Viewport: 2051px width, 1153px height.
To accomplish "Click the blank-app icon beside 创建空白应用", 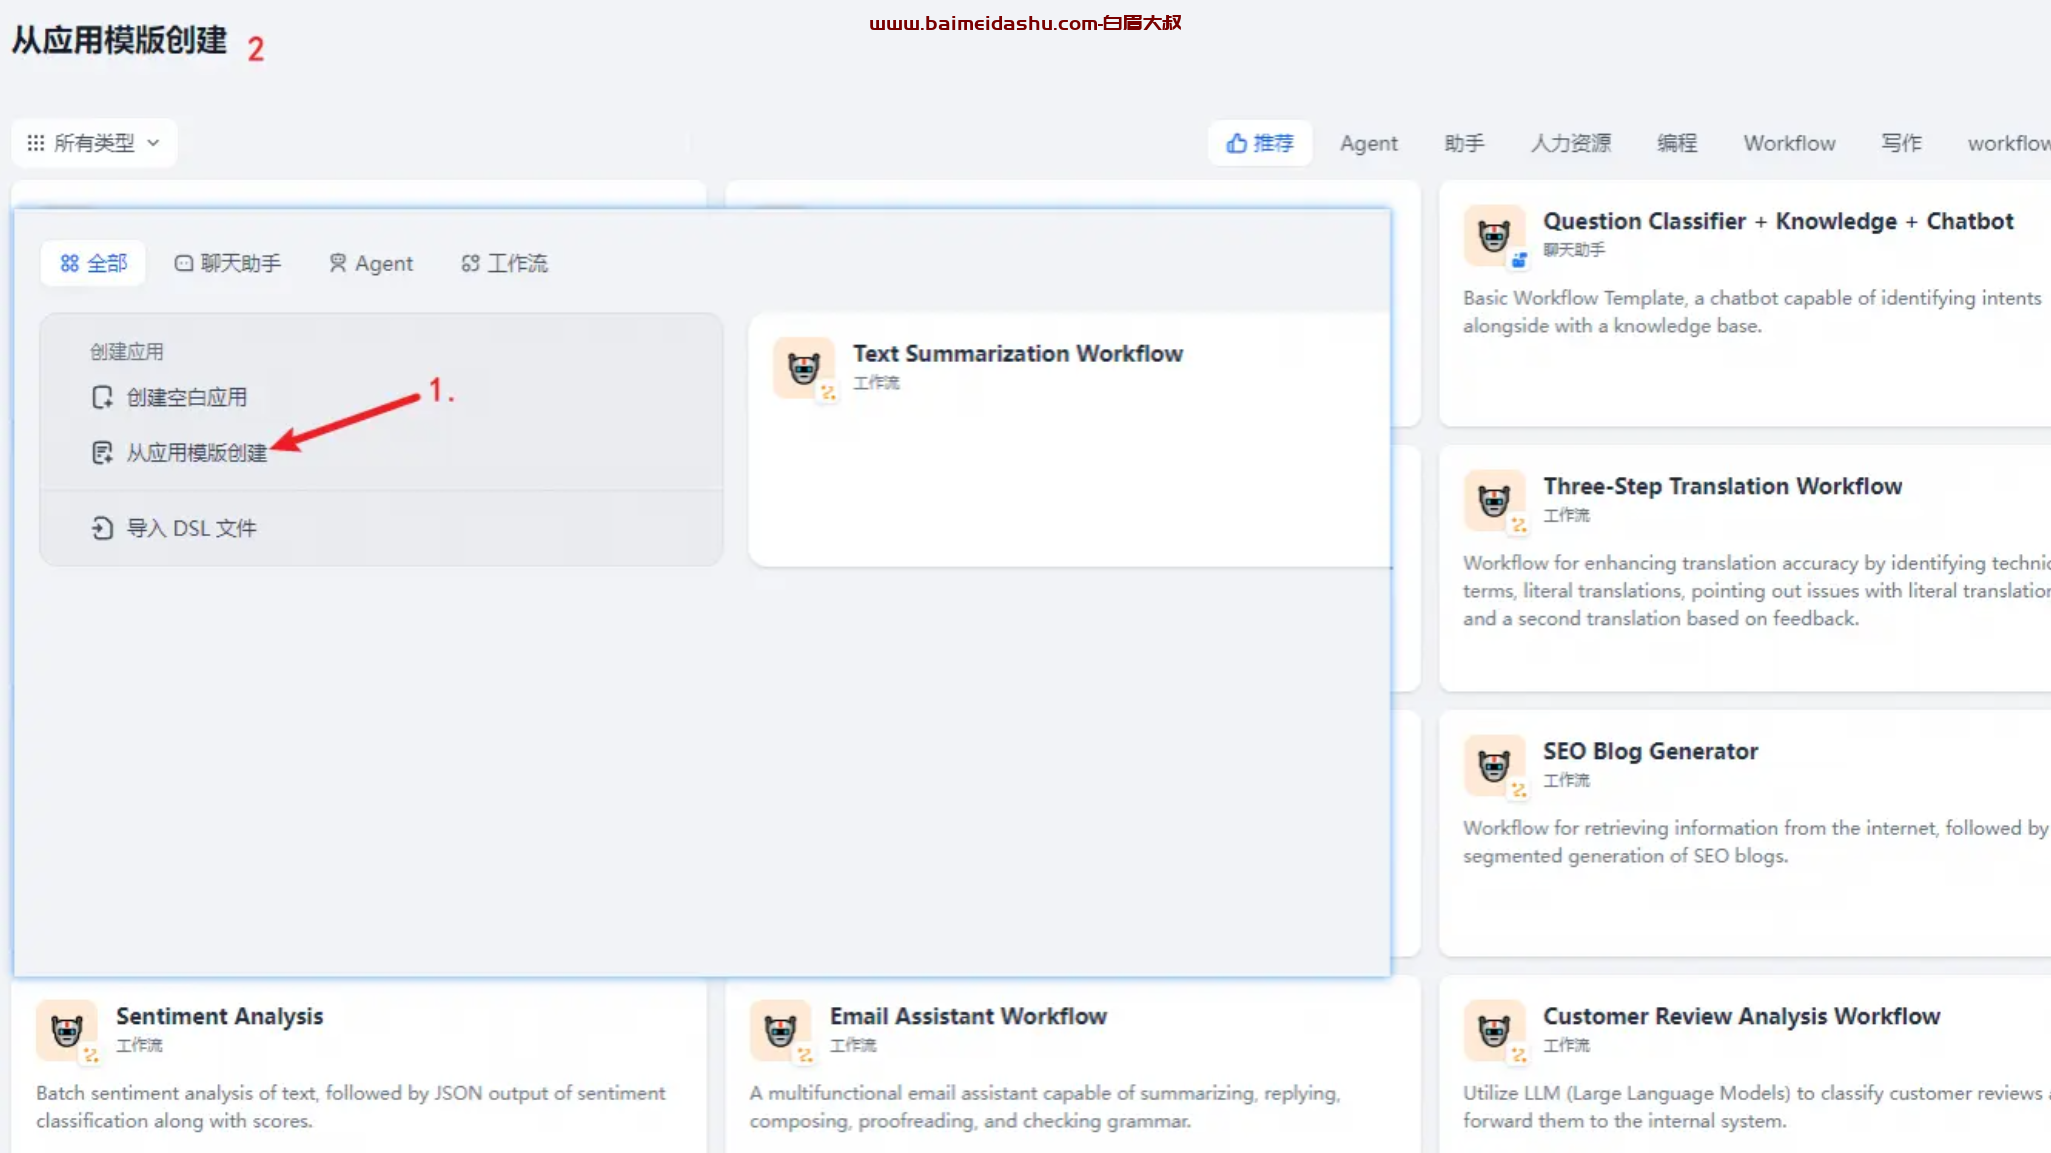I will [x=102, y=397].
